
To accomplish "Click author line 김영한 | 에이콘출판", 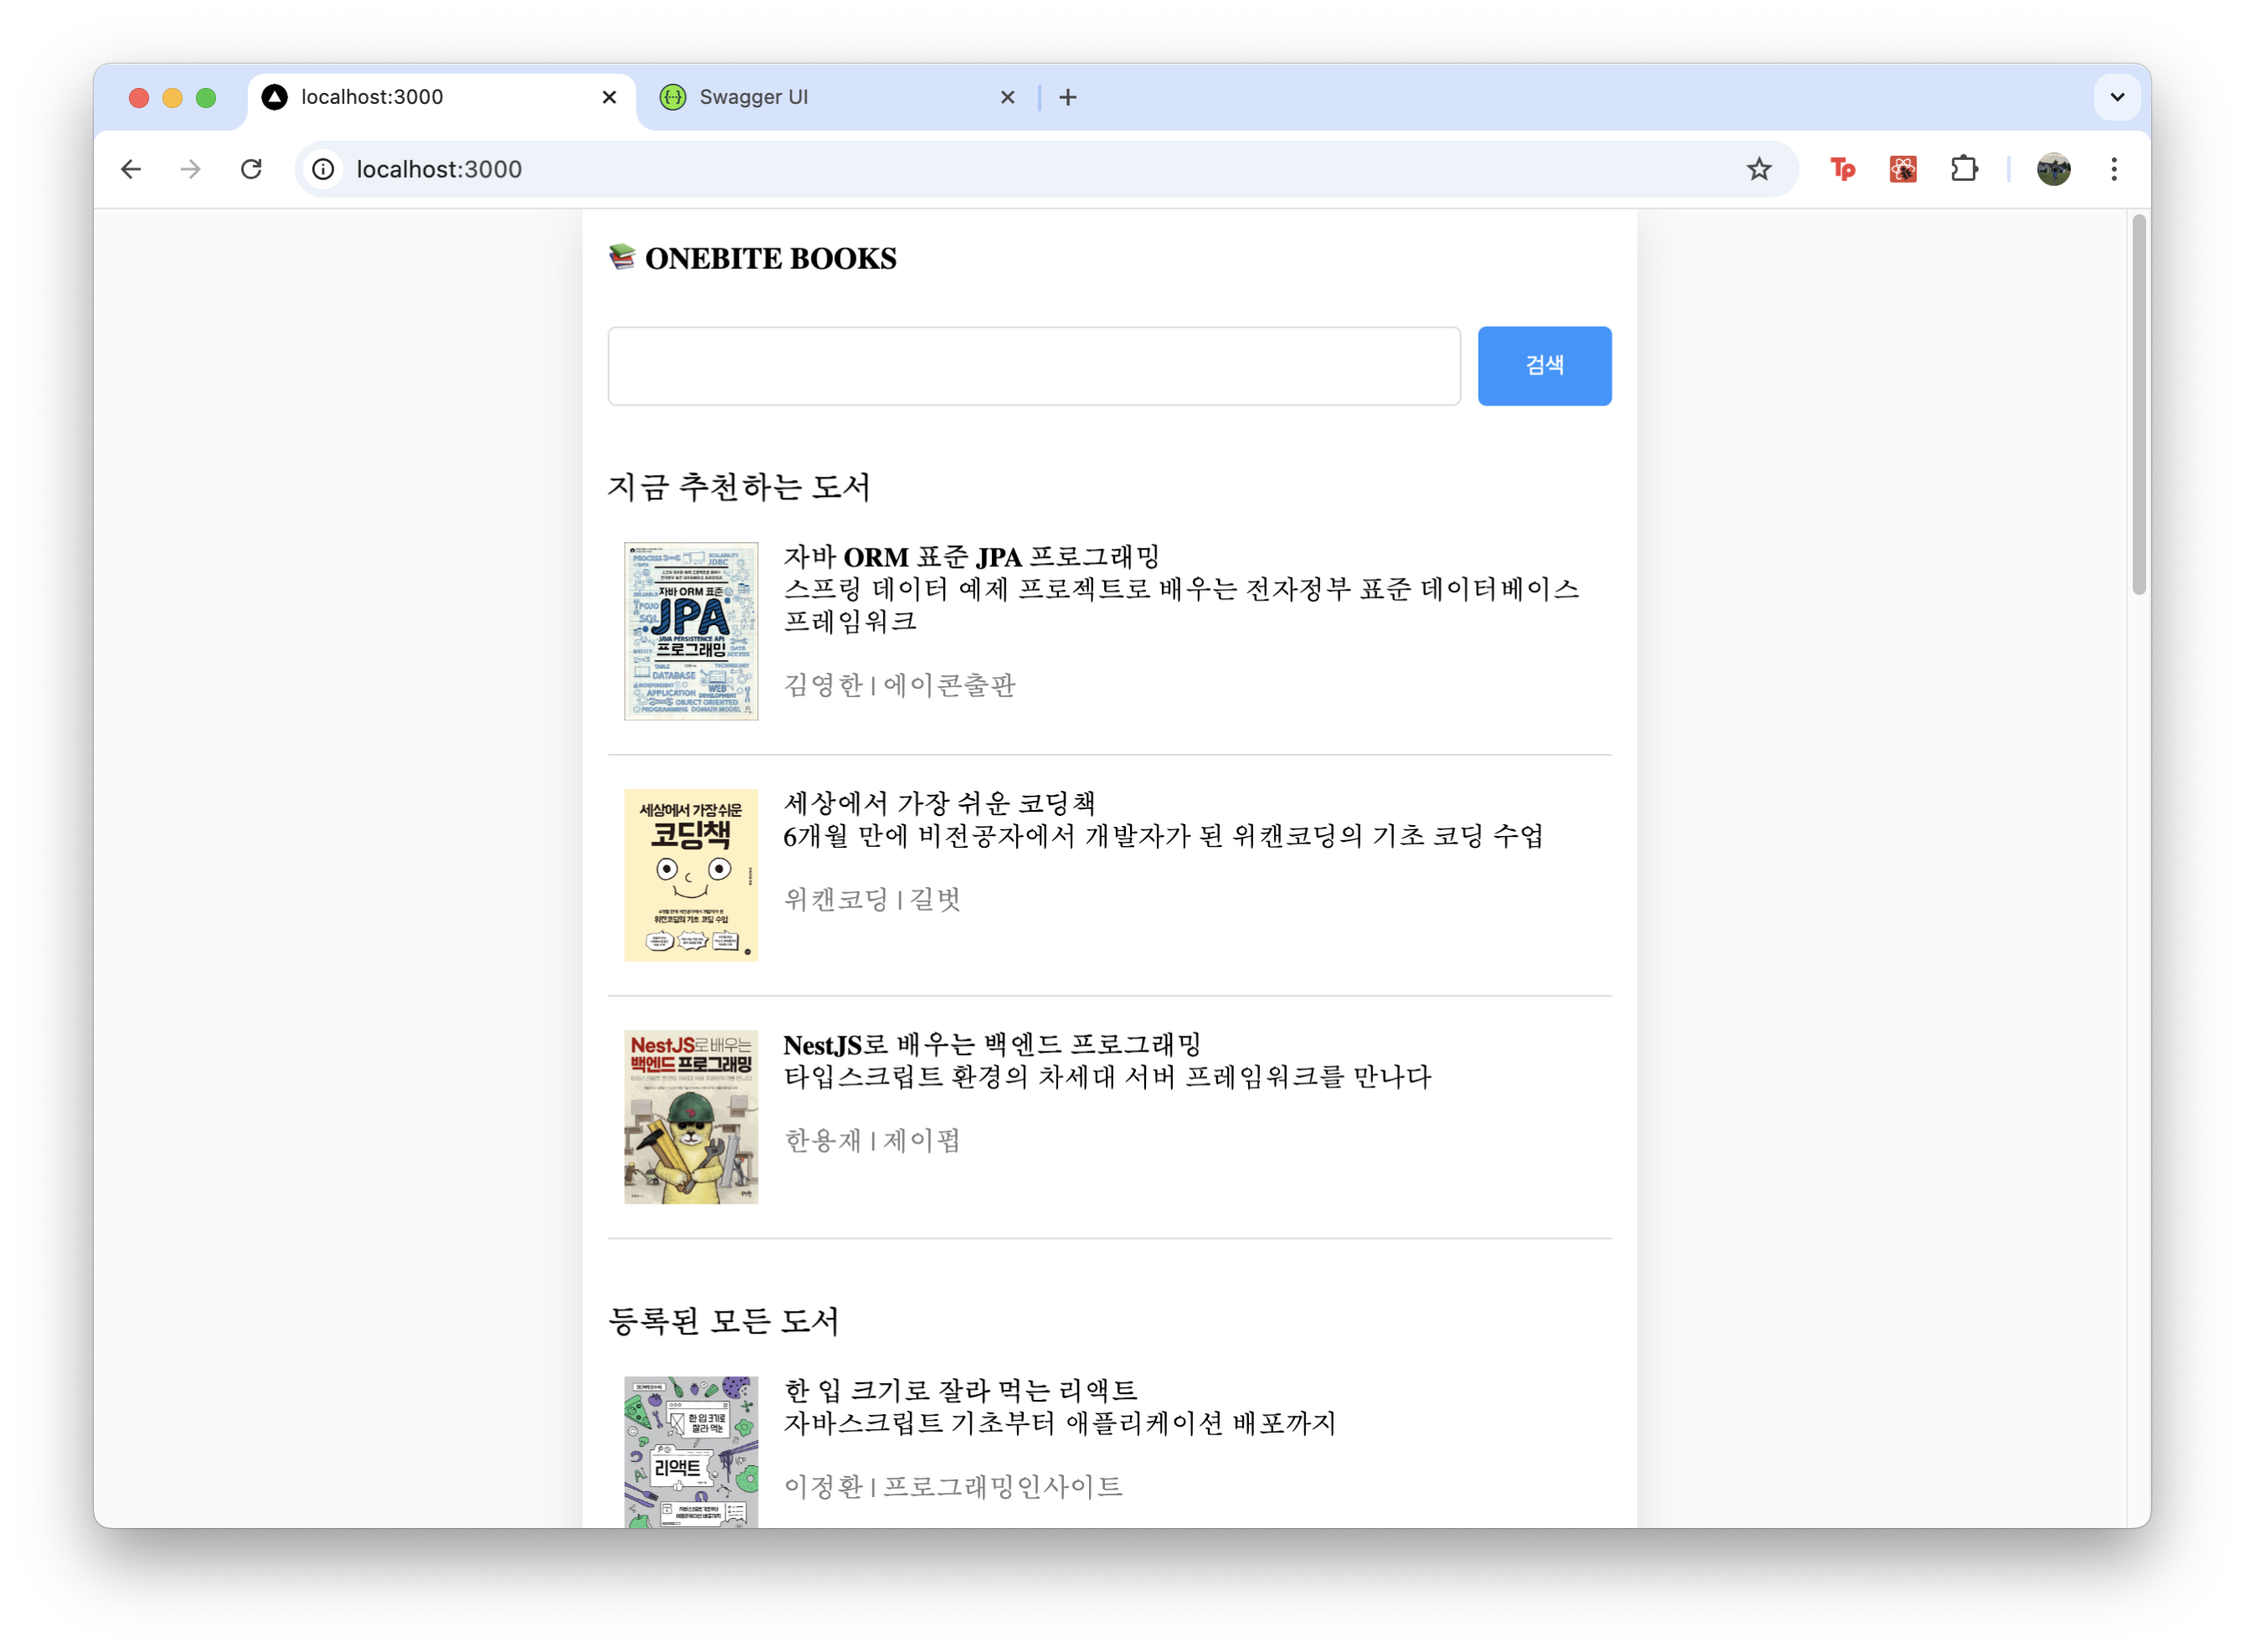I will (x=899, y=686).
